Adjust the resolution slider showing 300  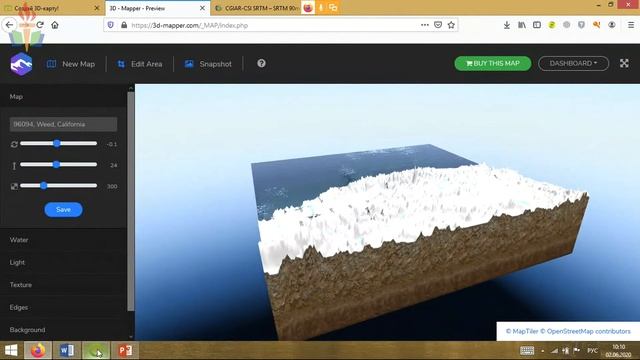[58, 186]
